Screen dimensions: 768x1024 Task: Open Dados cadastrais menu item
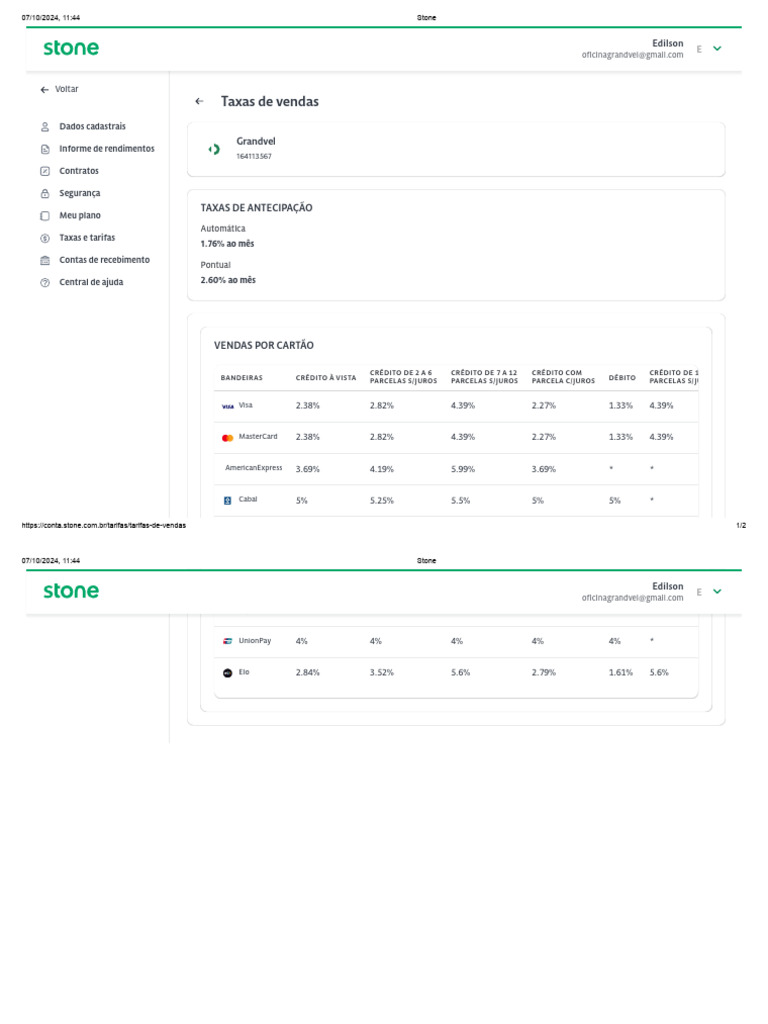coord(92,127)
